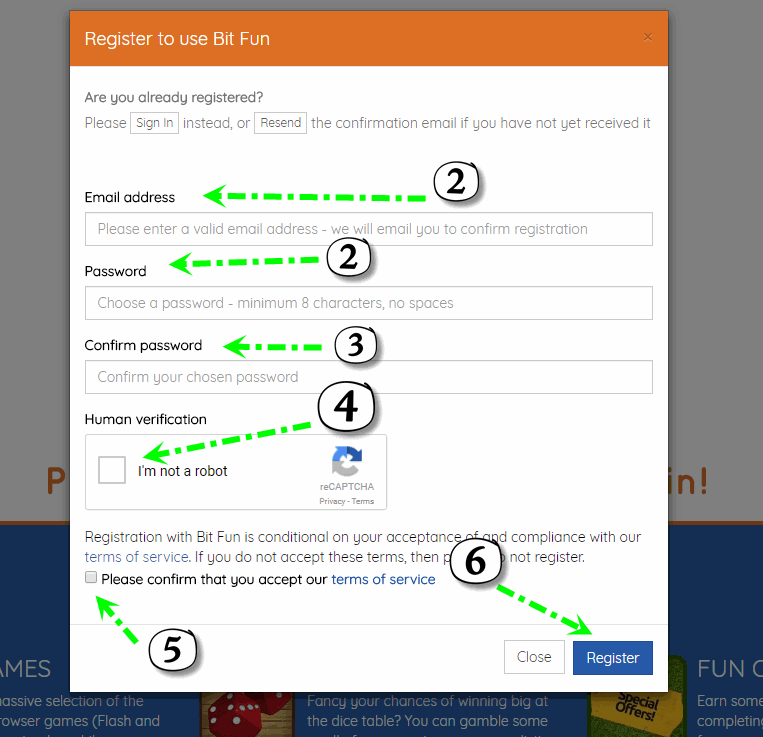Click the circled 2 beside Email address
Screen dimensions: 763x737
[456, 181]
